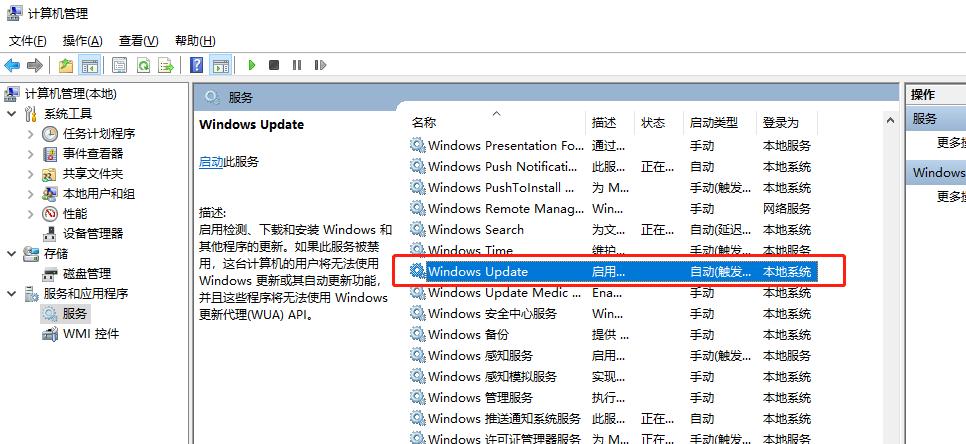Expand the 事件查看器 node
The height and width of the screenshot is (444, 966).
pyautogui.click(x=30, y=154)
